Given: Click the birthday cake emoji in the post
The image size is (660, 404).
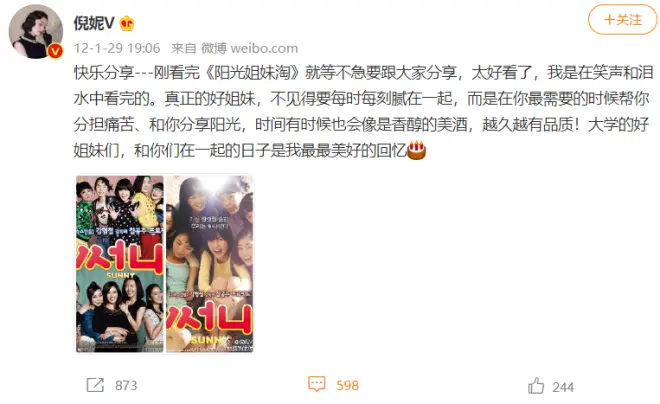Looking at the screenshot, I should coord(417,150).
